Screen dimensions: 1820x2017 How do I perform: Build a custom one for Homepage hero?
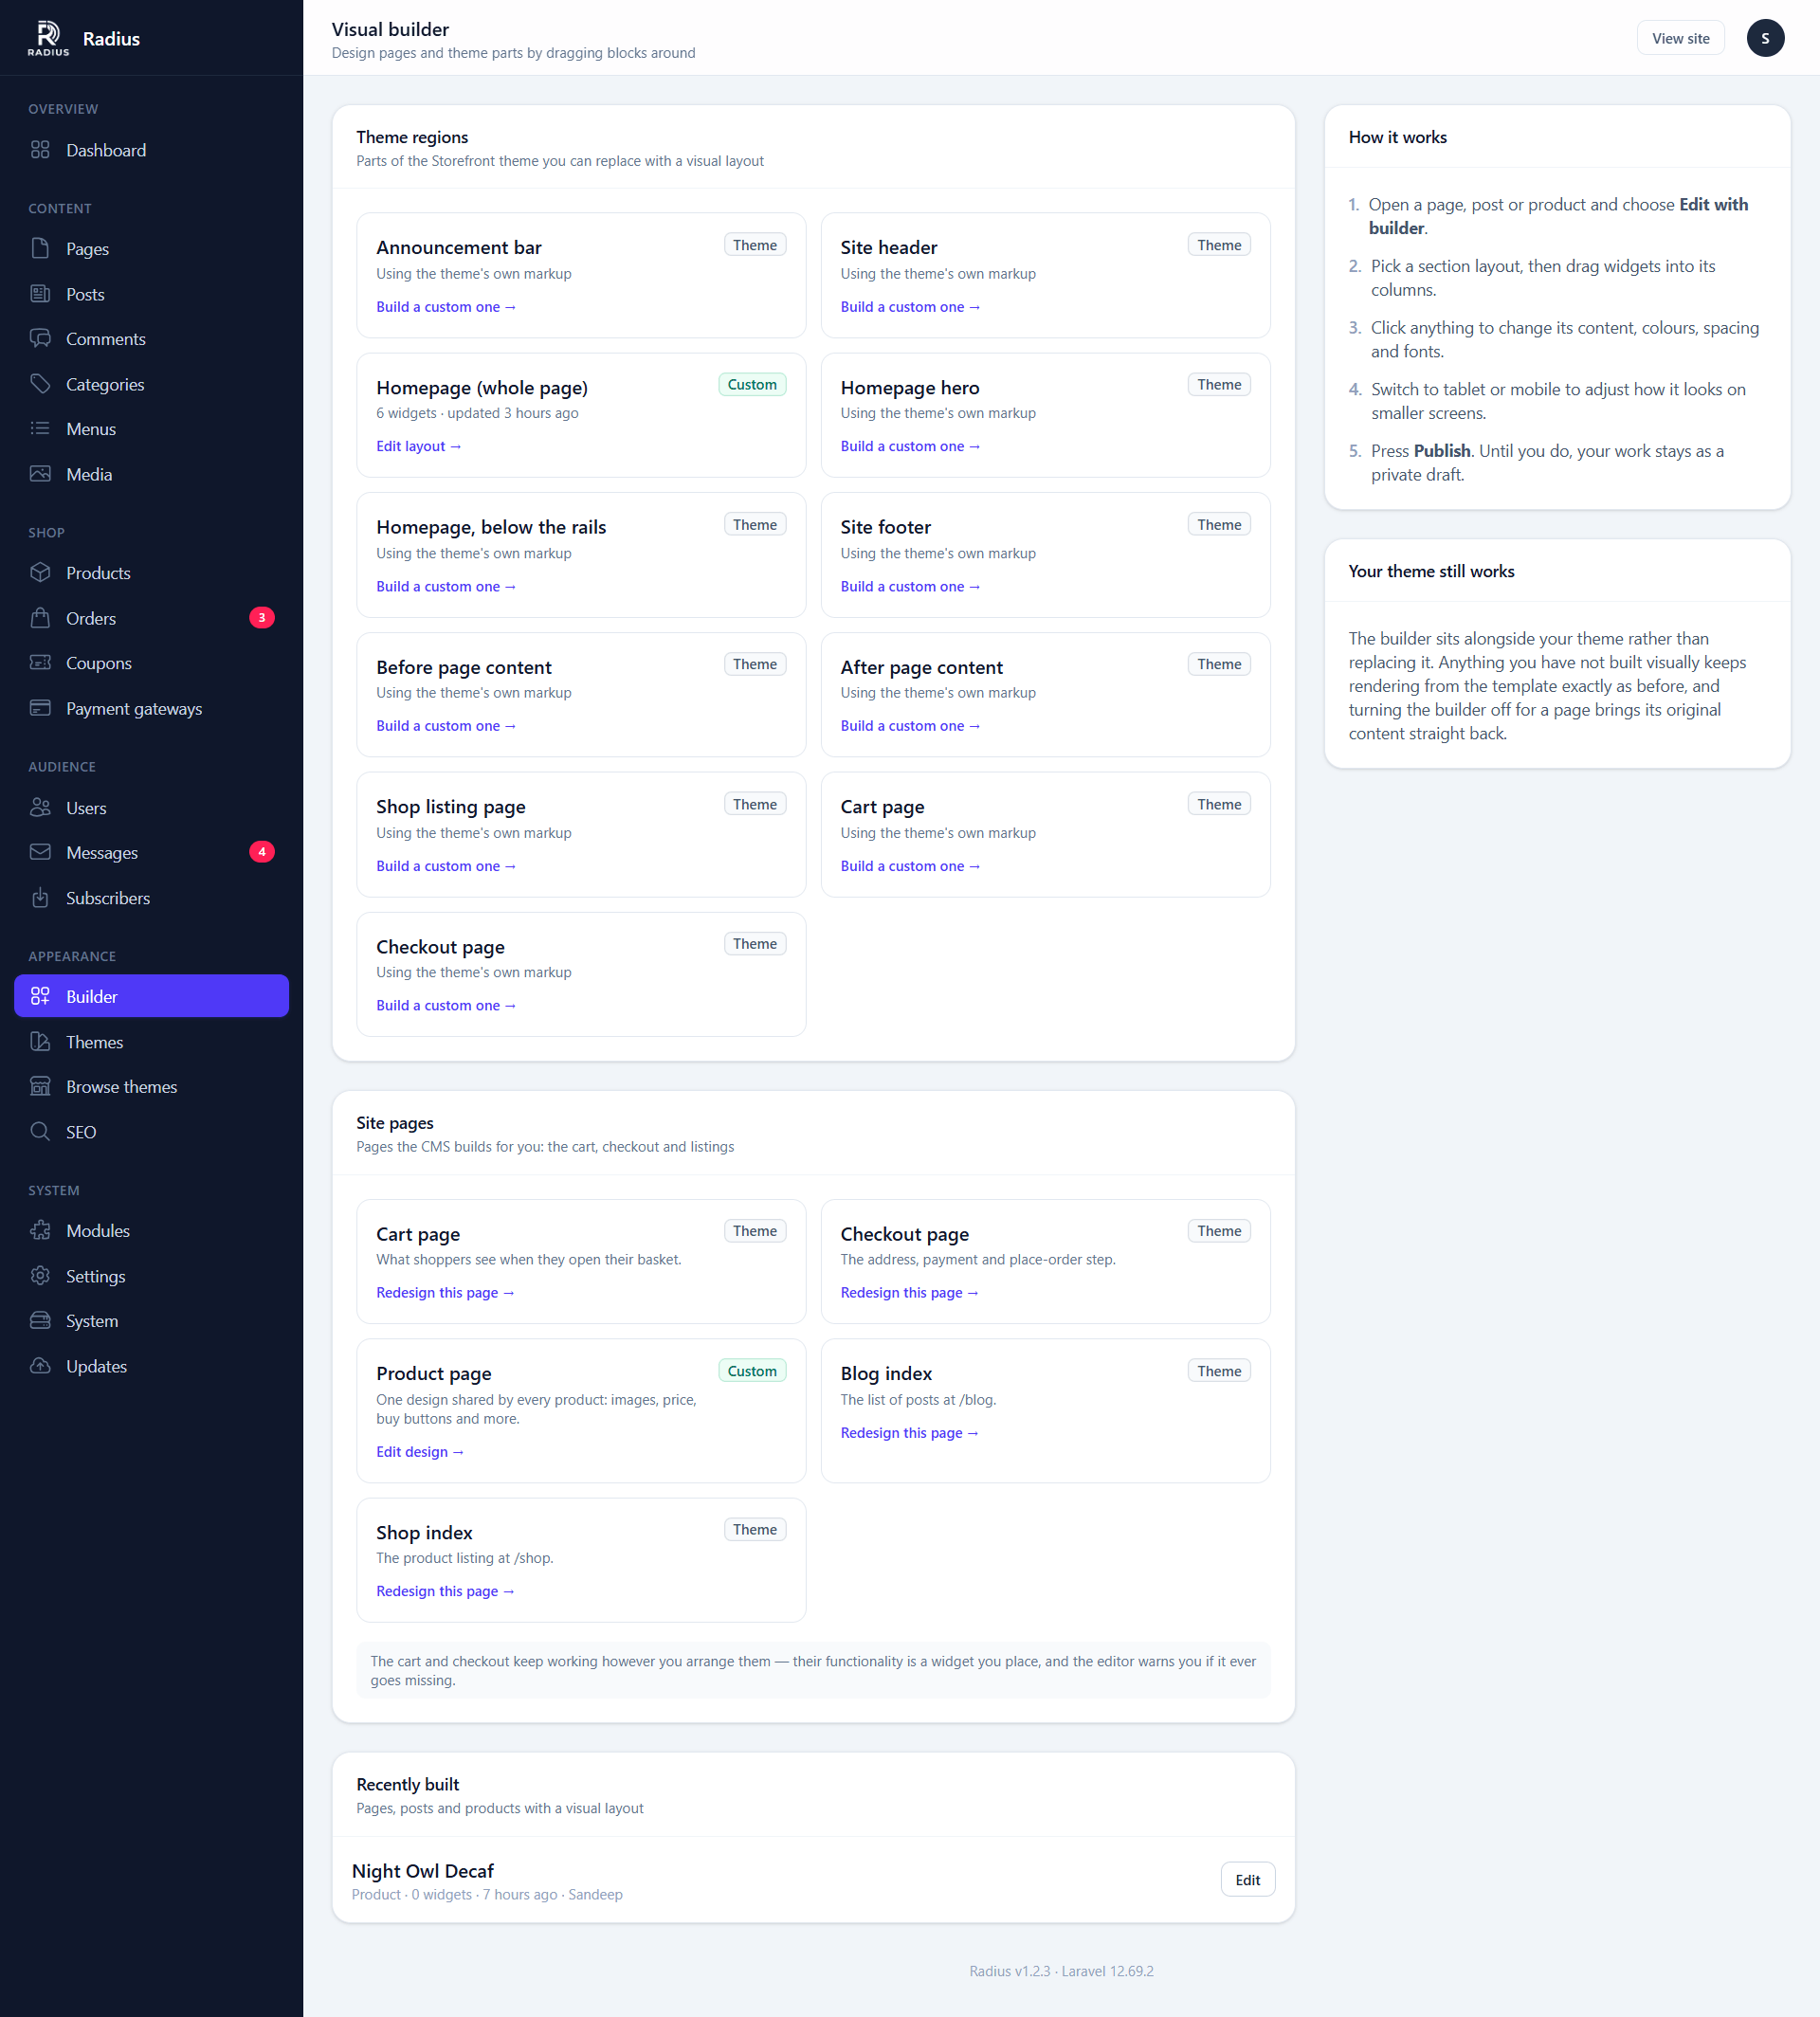(x=910, y=447)
